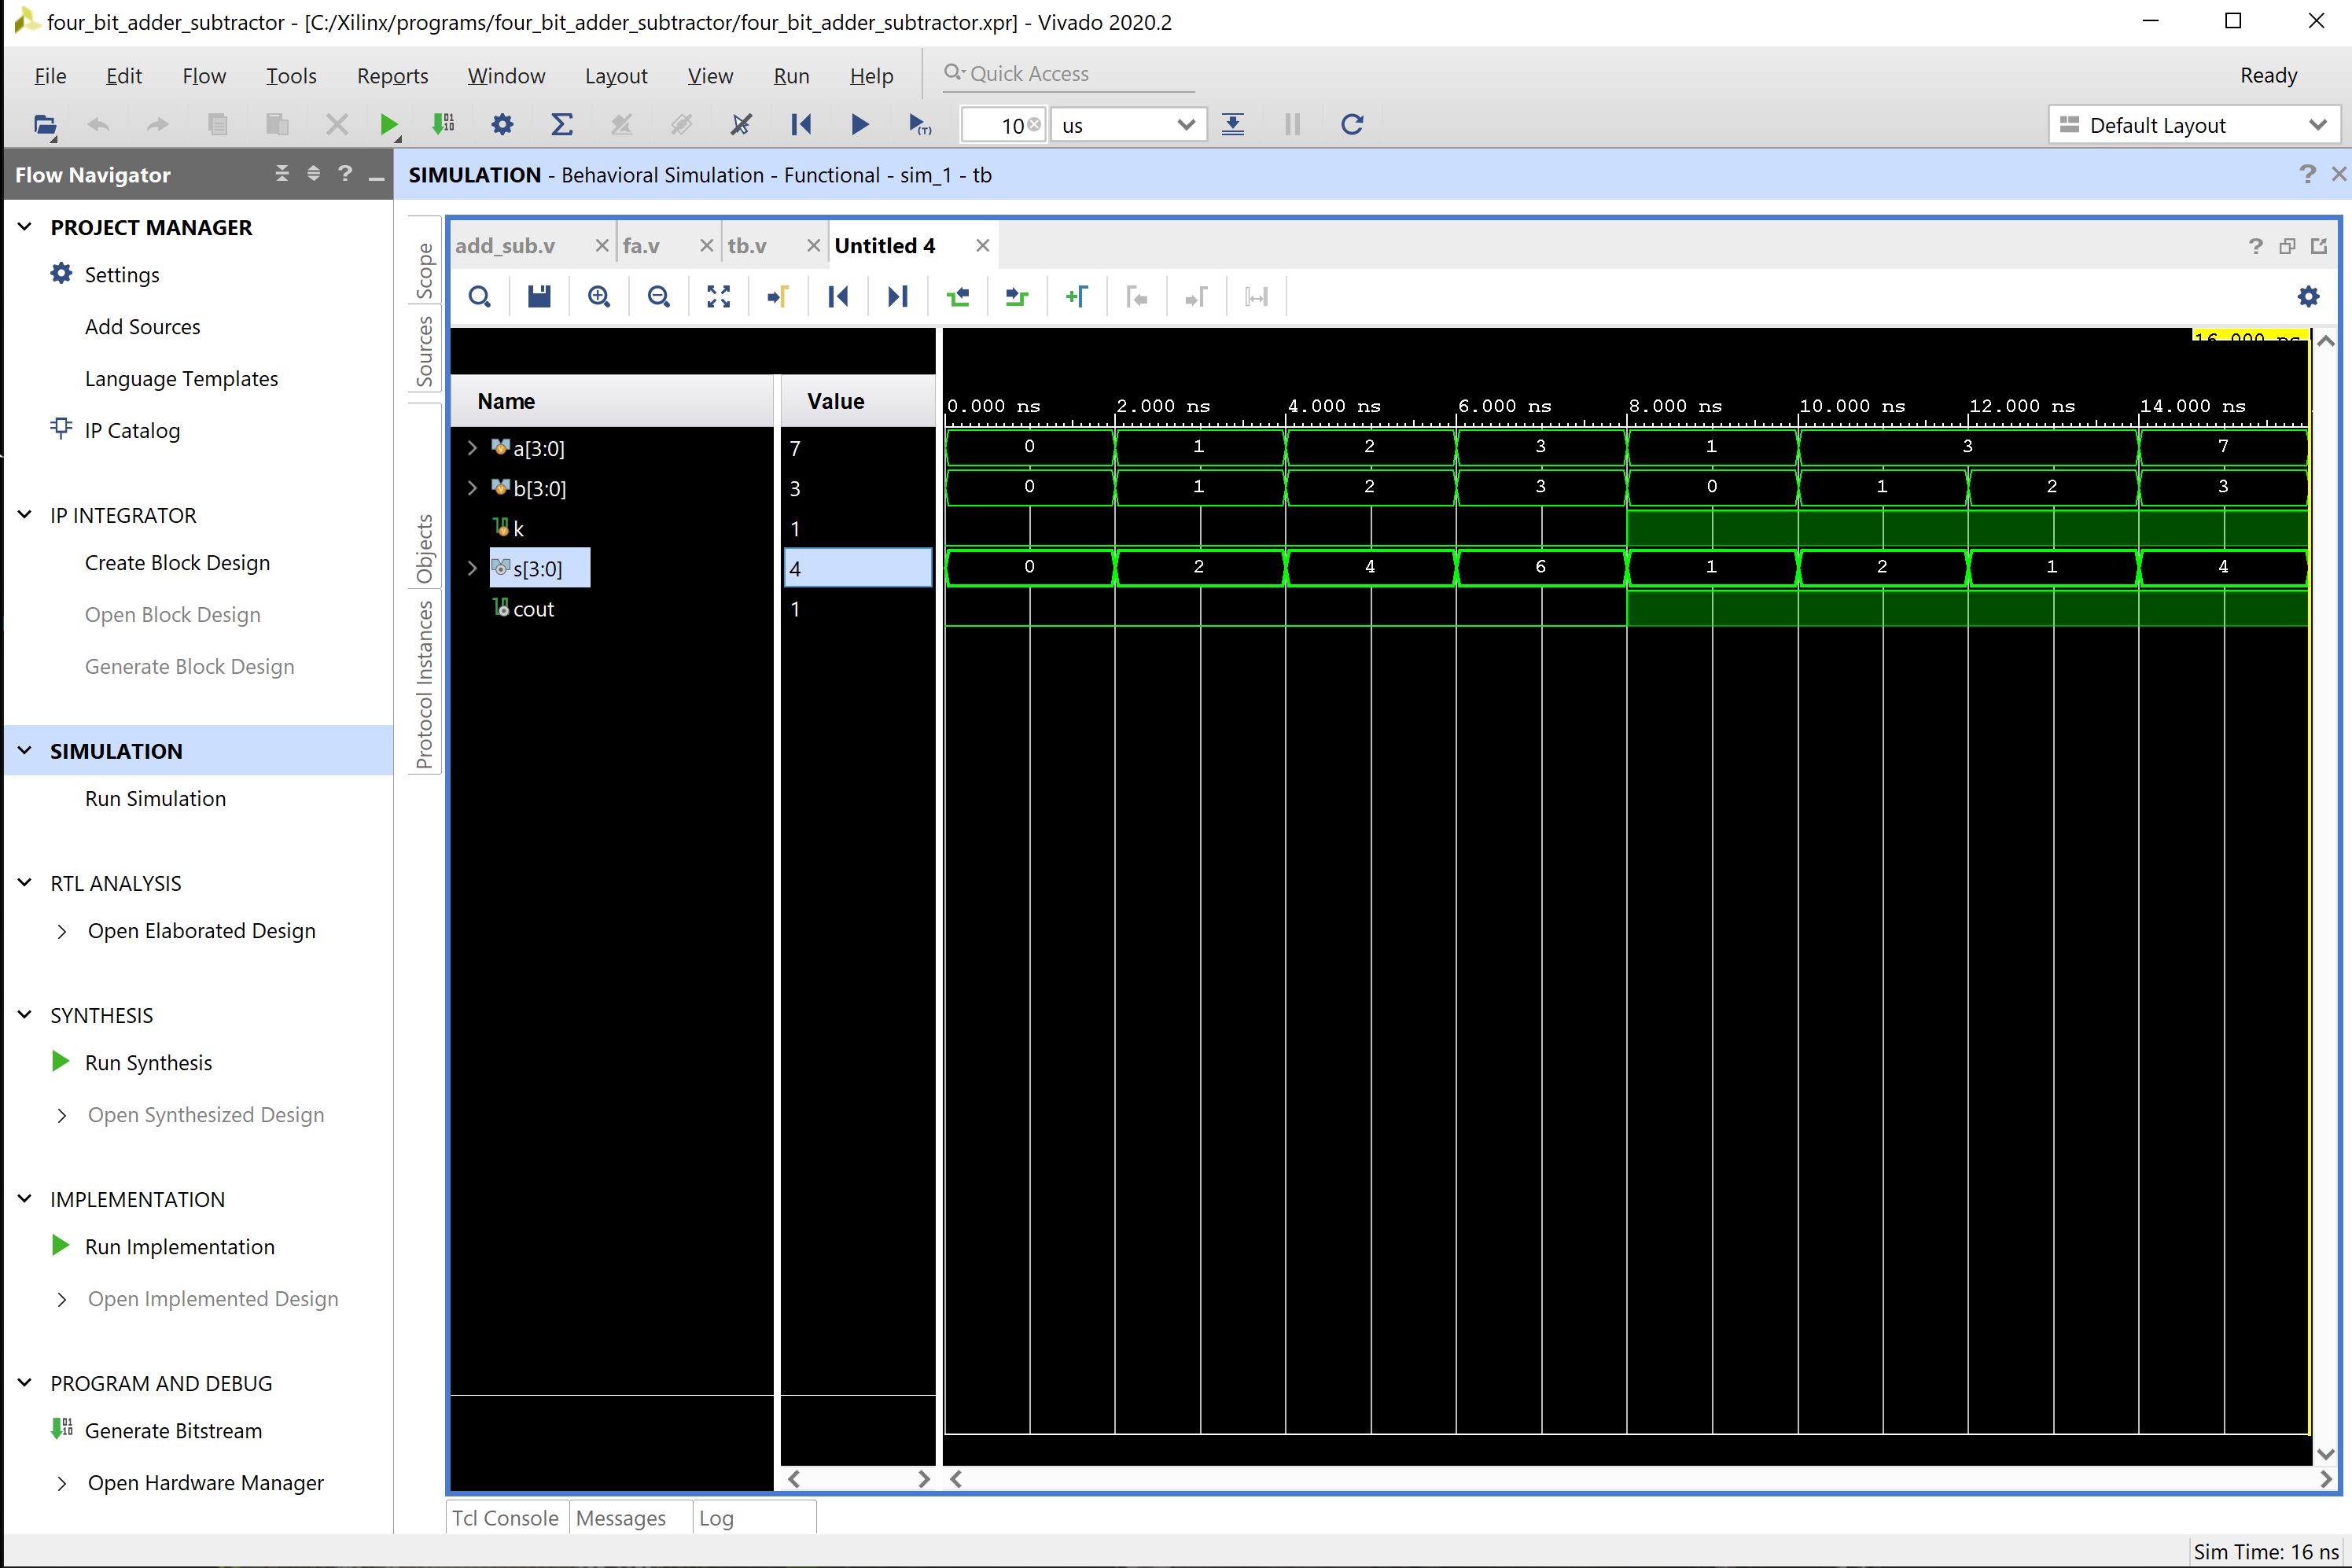Click the Generate Bitstream icon in Flow Navigator
Image resolution: width=2352 pixels, height=1568 pixels.
pyautogui.click(x=62, y=1430)
